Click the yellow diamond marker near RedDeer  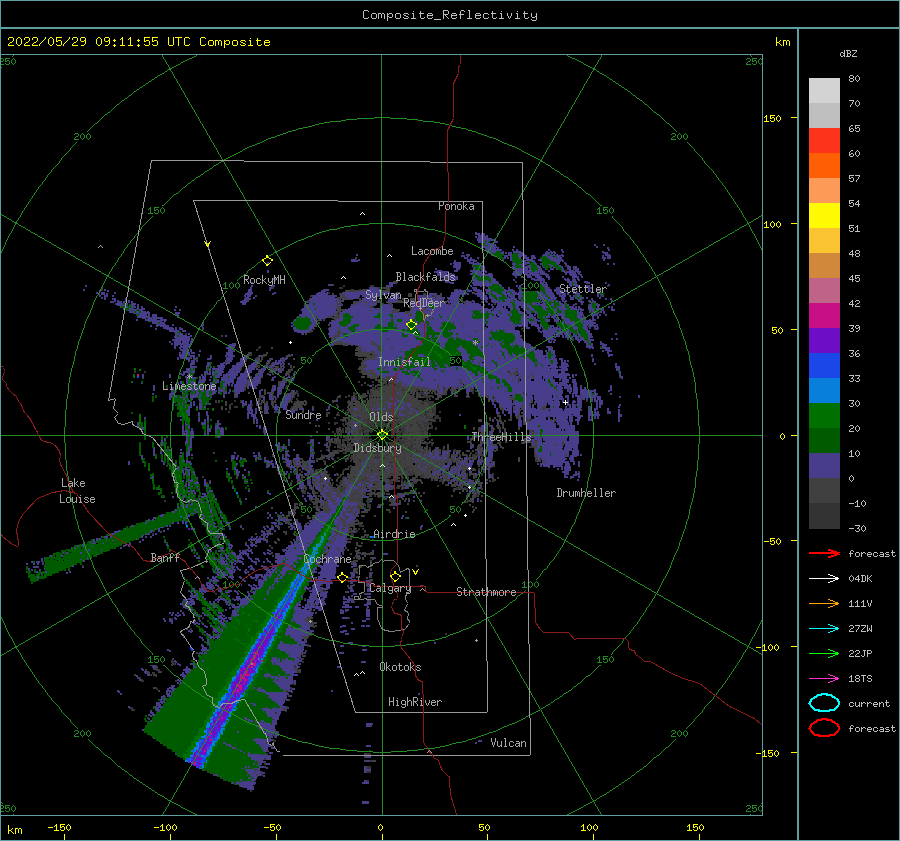point(411,325)
